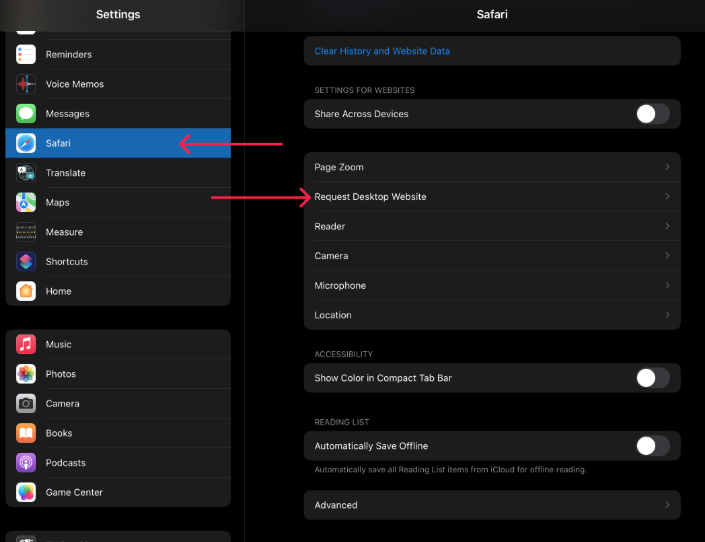Image resolution: width=705 pixels, height=542 pixels.
Task: Clear History and Website Data
Action: tap(382, 51)
